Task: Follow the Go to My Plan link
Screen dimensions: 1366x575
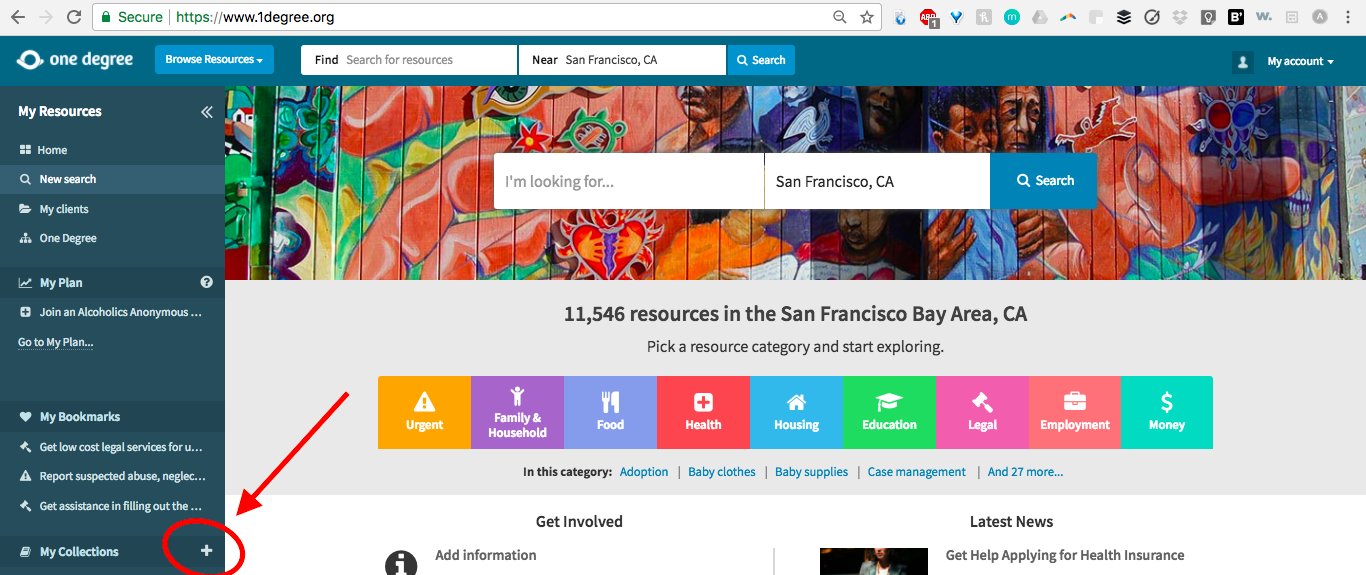Action: (x=56, y=342)
